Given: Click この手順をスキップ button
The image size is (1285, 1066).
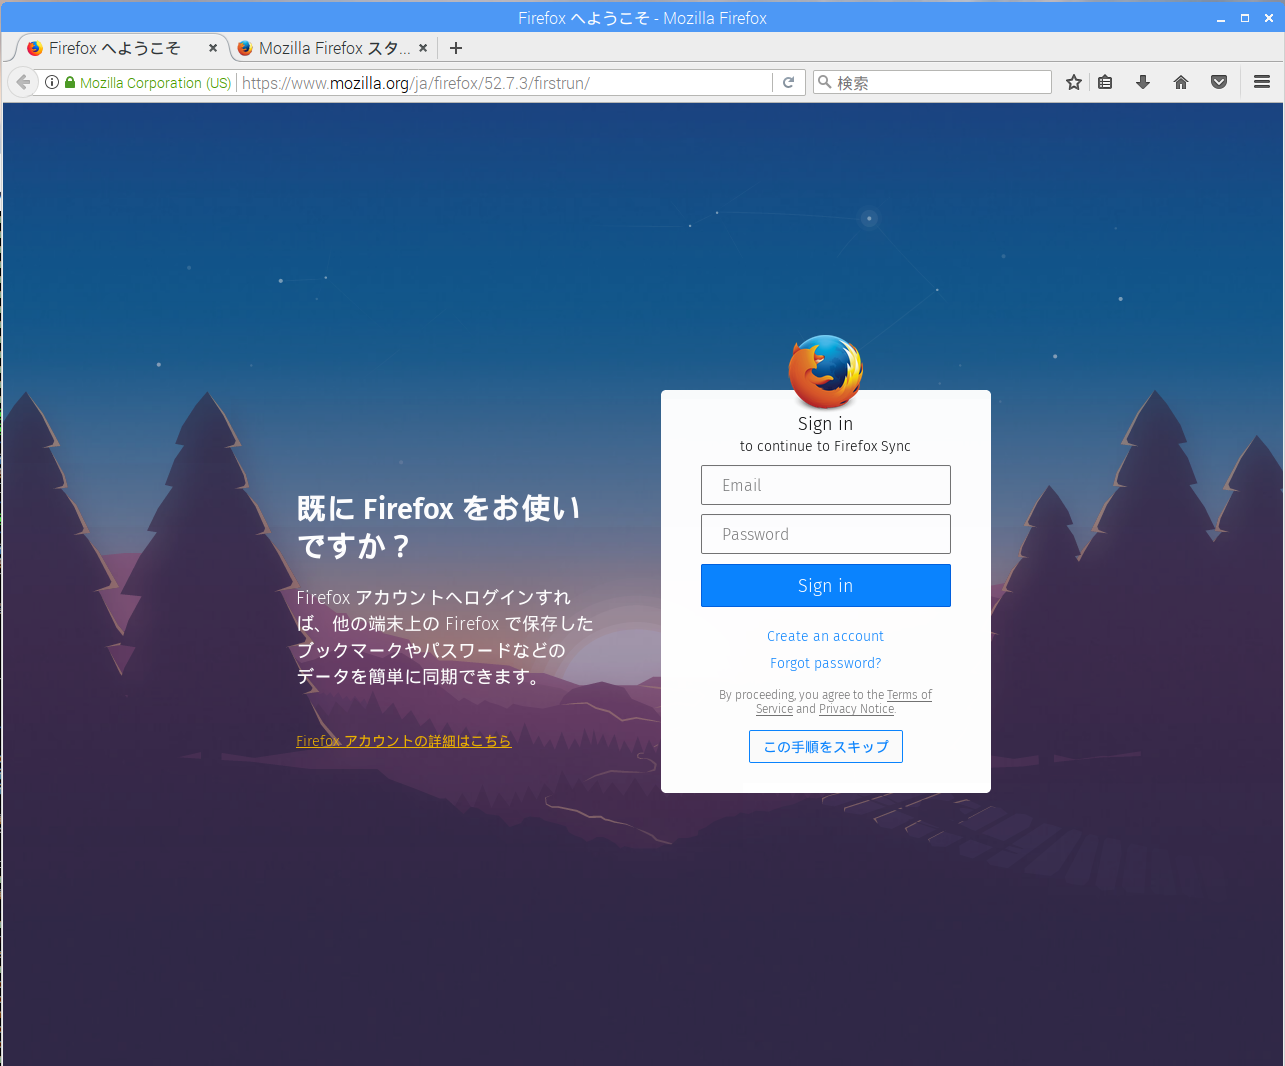Looking at the screenshot, I should tap(826, 747).
